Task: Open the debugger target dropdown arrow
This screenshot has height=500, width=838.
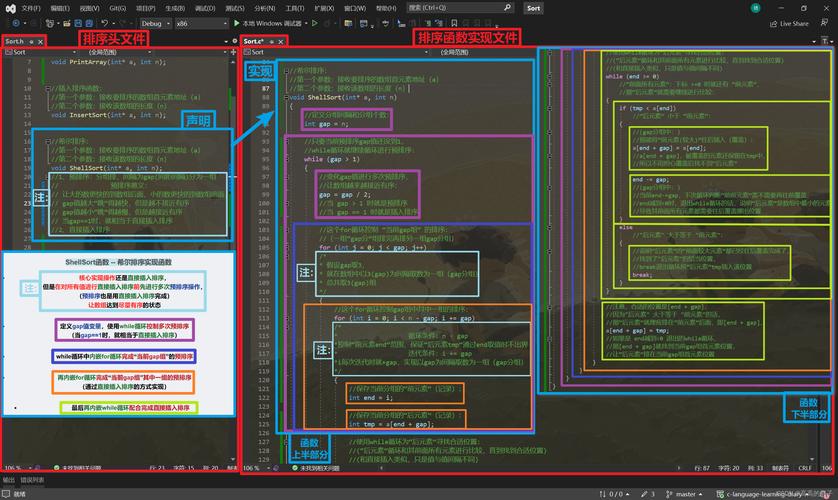Action: [306, 24]
